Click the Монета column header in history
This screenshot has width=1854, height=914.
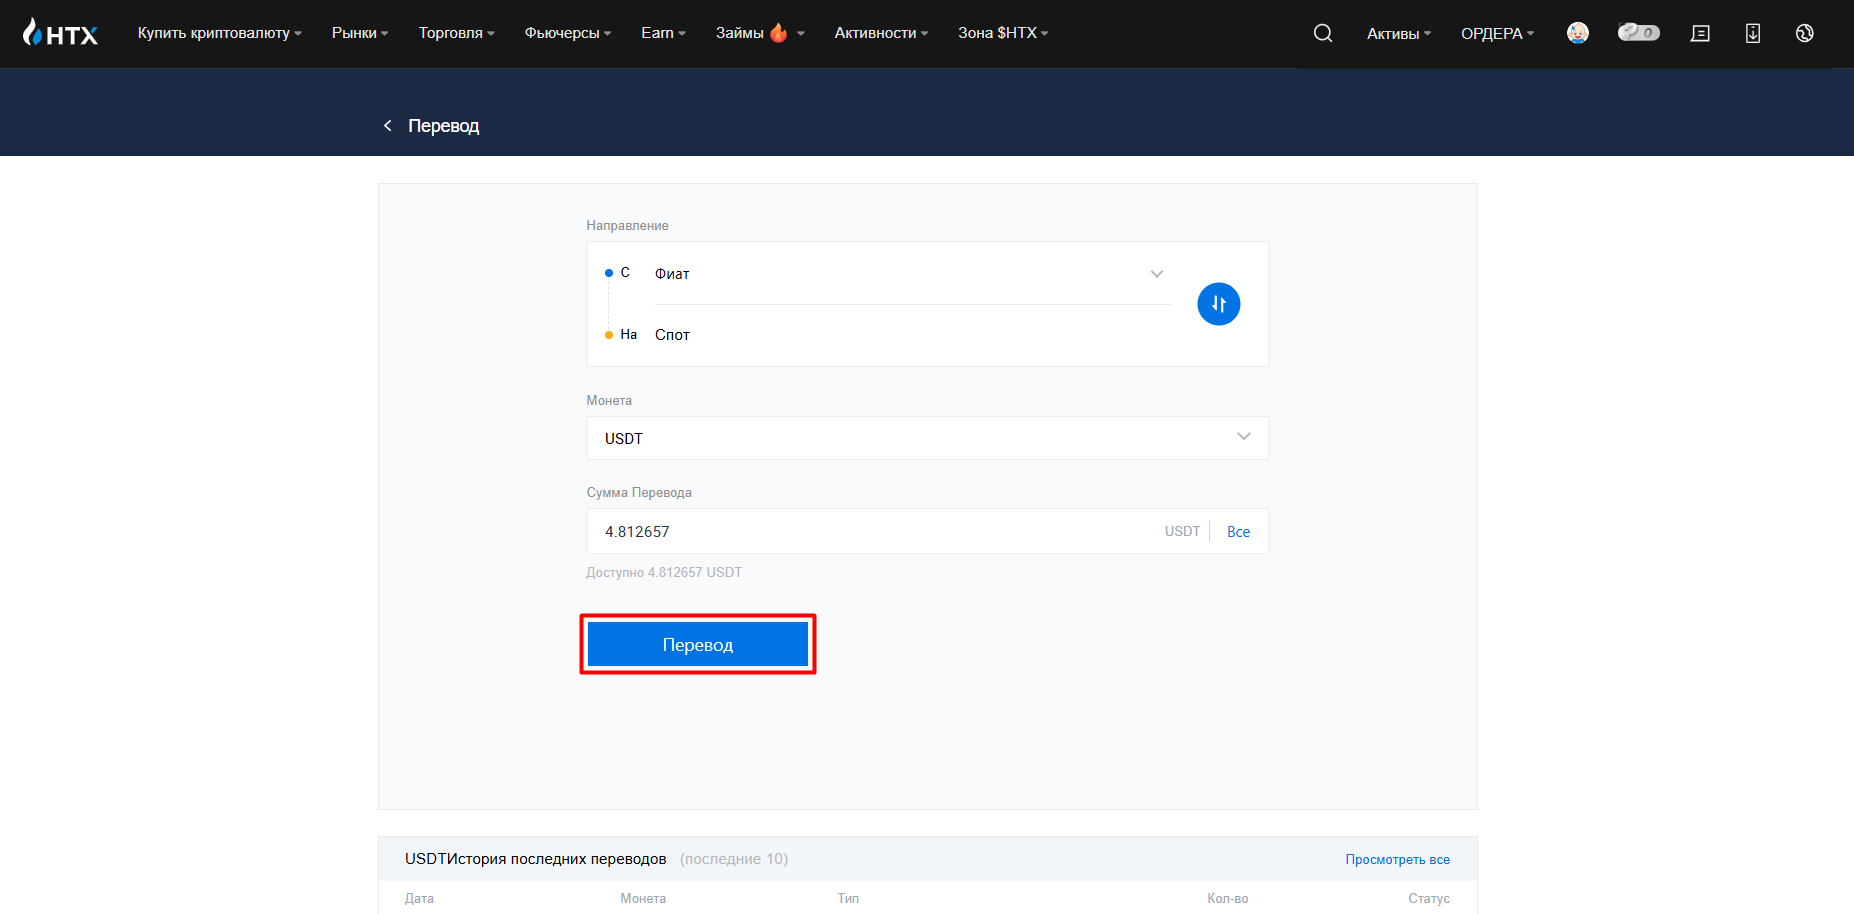pyautogui.click(x=643, y=899)
